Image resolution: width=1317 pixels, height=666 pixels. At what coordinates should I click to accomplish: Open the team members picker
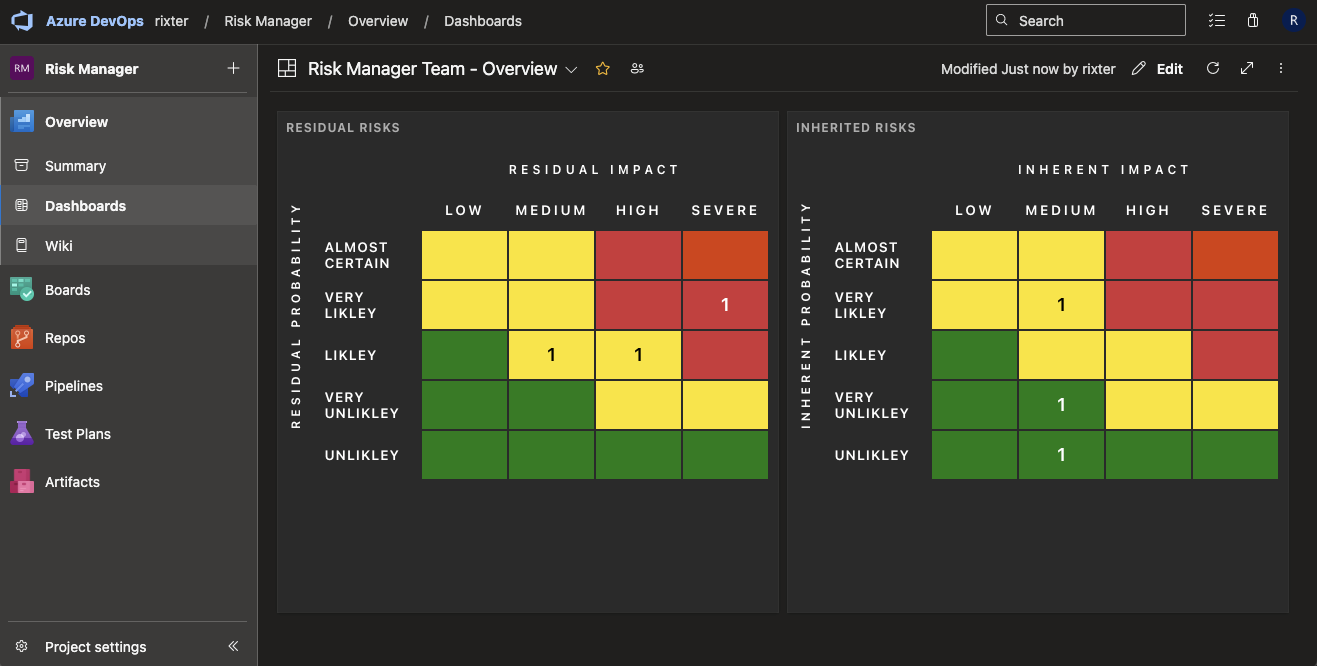pos(637,68)
